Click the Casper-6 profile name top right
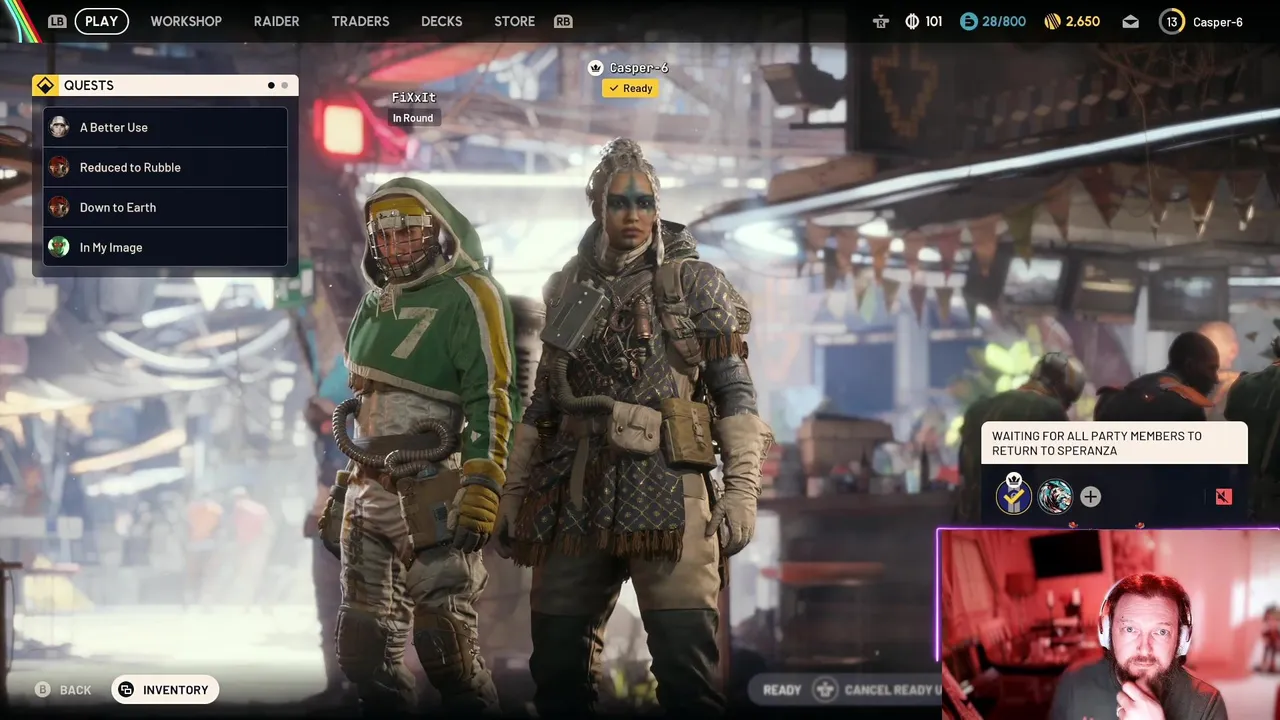This screenshot has height=720, width=1280. [1218, 21]
